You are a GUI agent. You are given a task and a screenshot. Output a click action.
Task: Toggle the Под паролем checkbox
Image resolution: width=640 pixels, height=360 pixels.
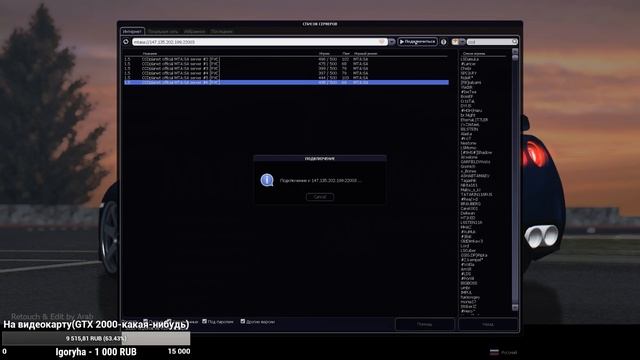pos(204,321)
